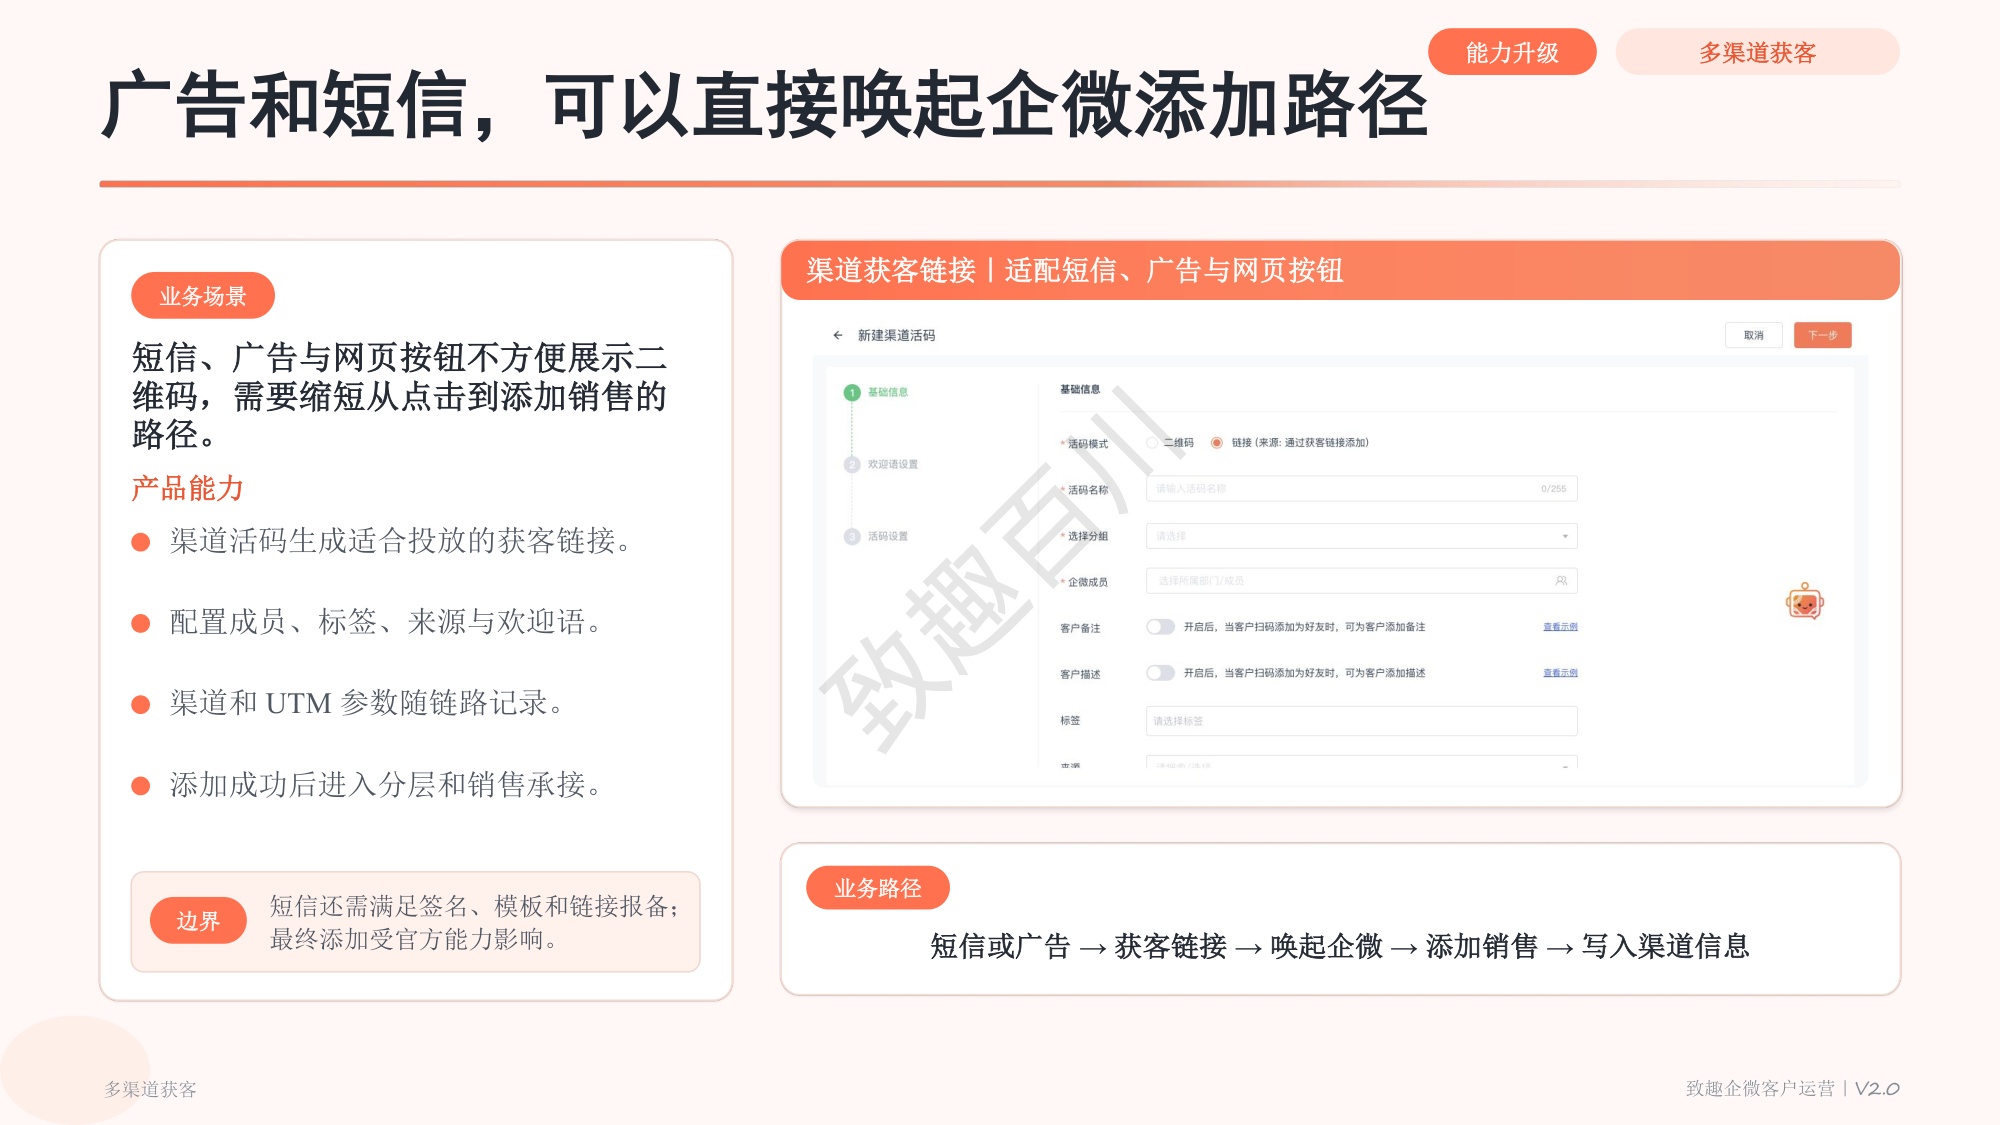2000x1125 pixels.
Task: Open the 选择分组 dropdown
Action: point(1362,536)
